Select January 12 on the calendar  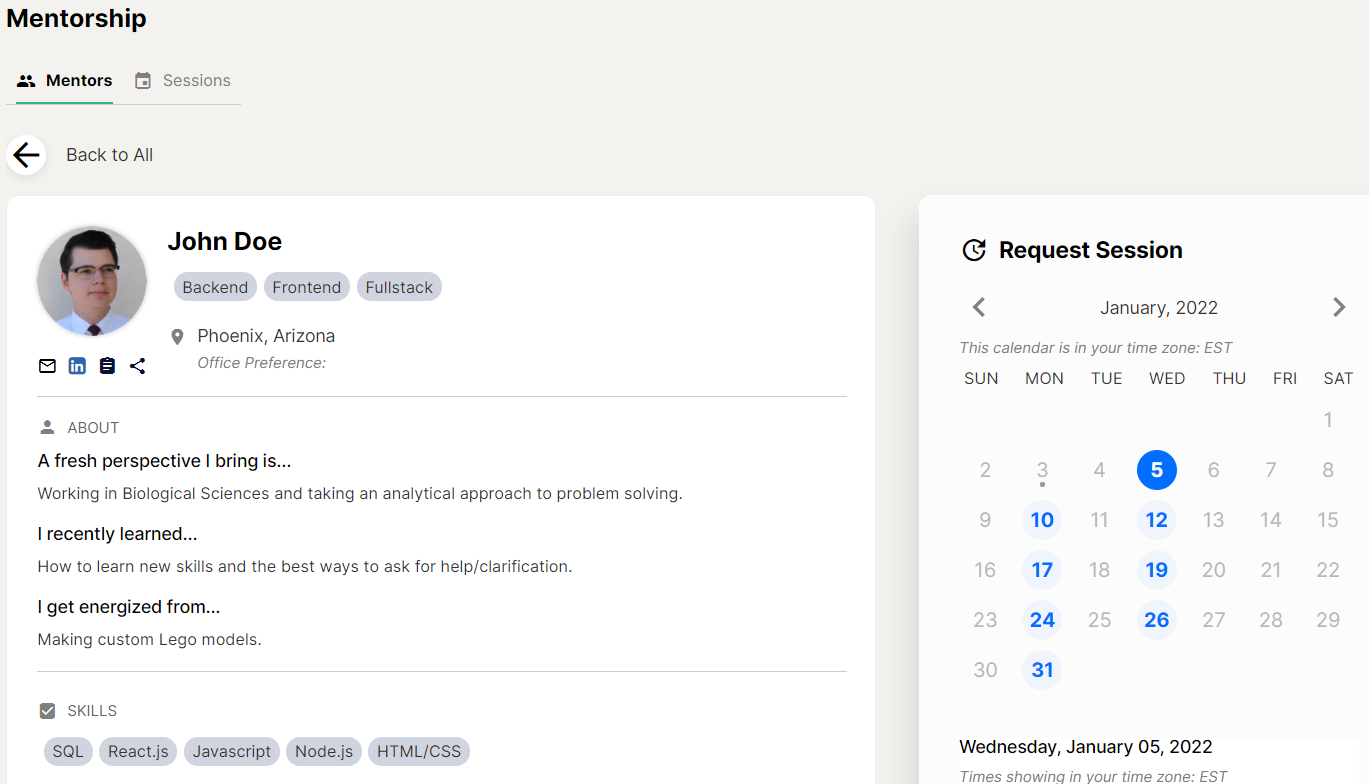coord(1157,520)
